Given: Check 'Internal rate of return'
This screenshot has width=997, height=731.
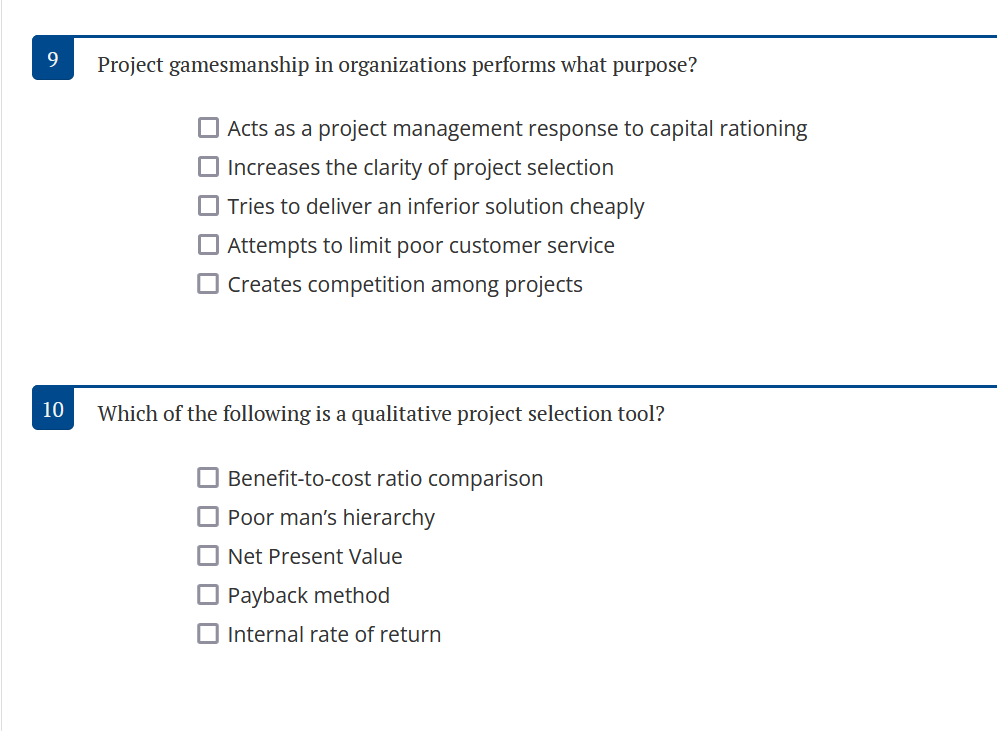Looking at the screenshot, I should point(208,633).
